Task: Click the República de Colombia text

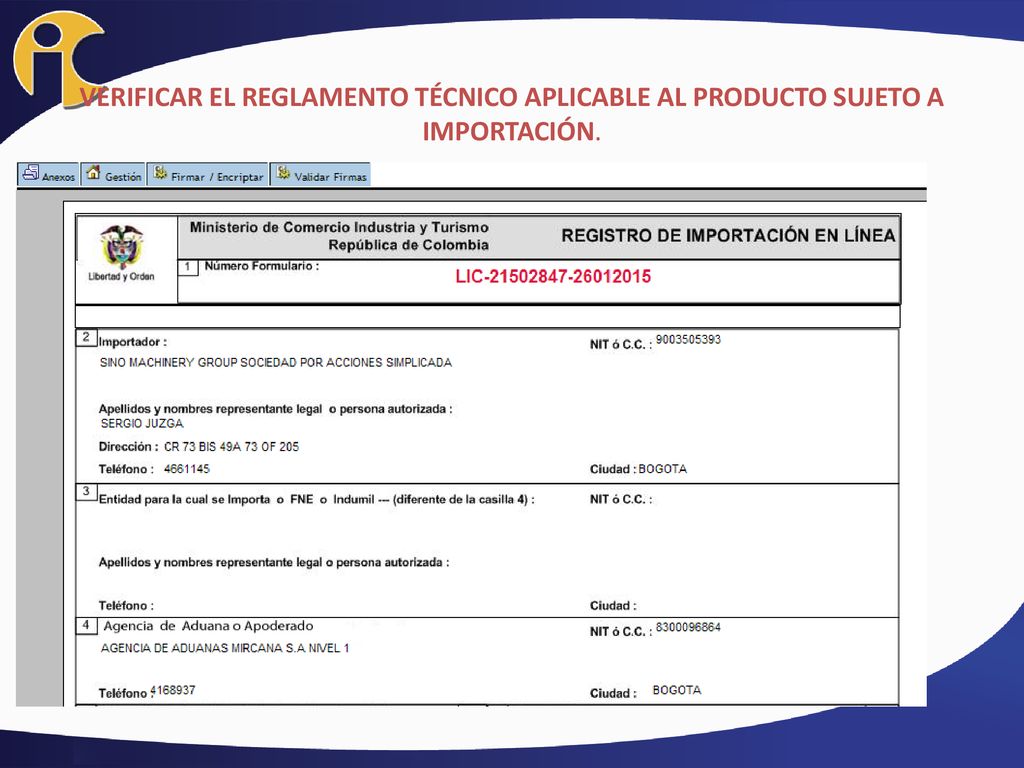Action: click(409, 245)
